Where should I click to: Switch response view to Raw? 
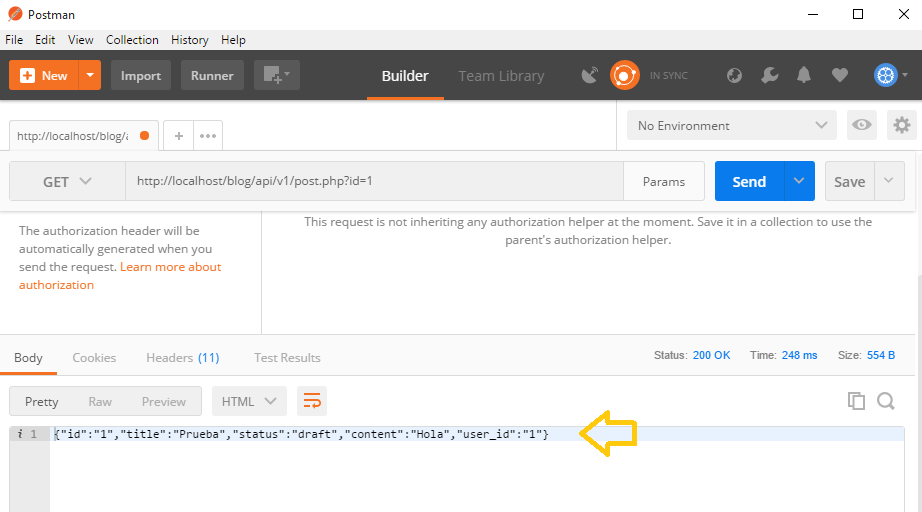(x=100, y=401)
